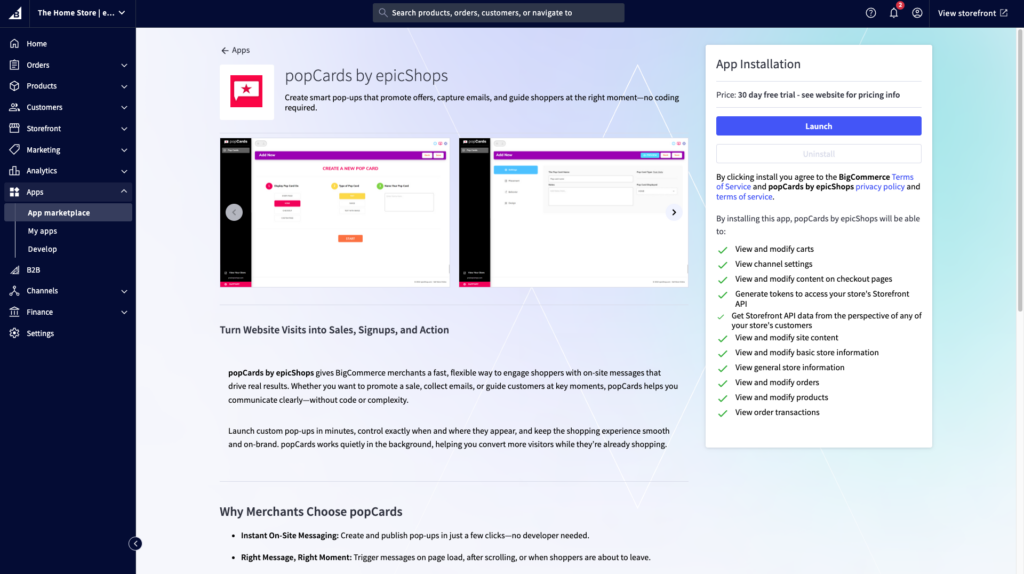Expand the Marketing menu chevron

pos(124,150)
